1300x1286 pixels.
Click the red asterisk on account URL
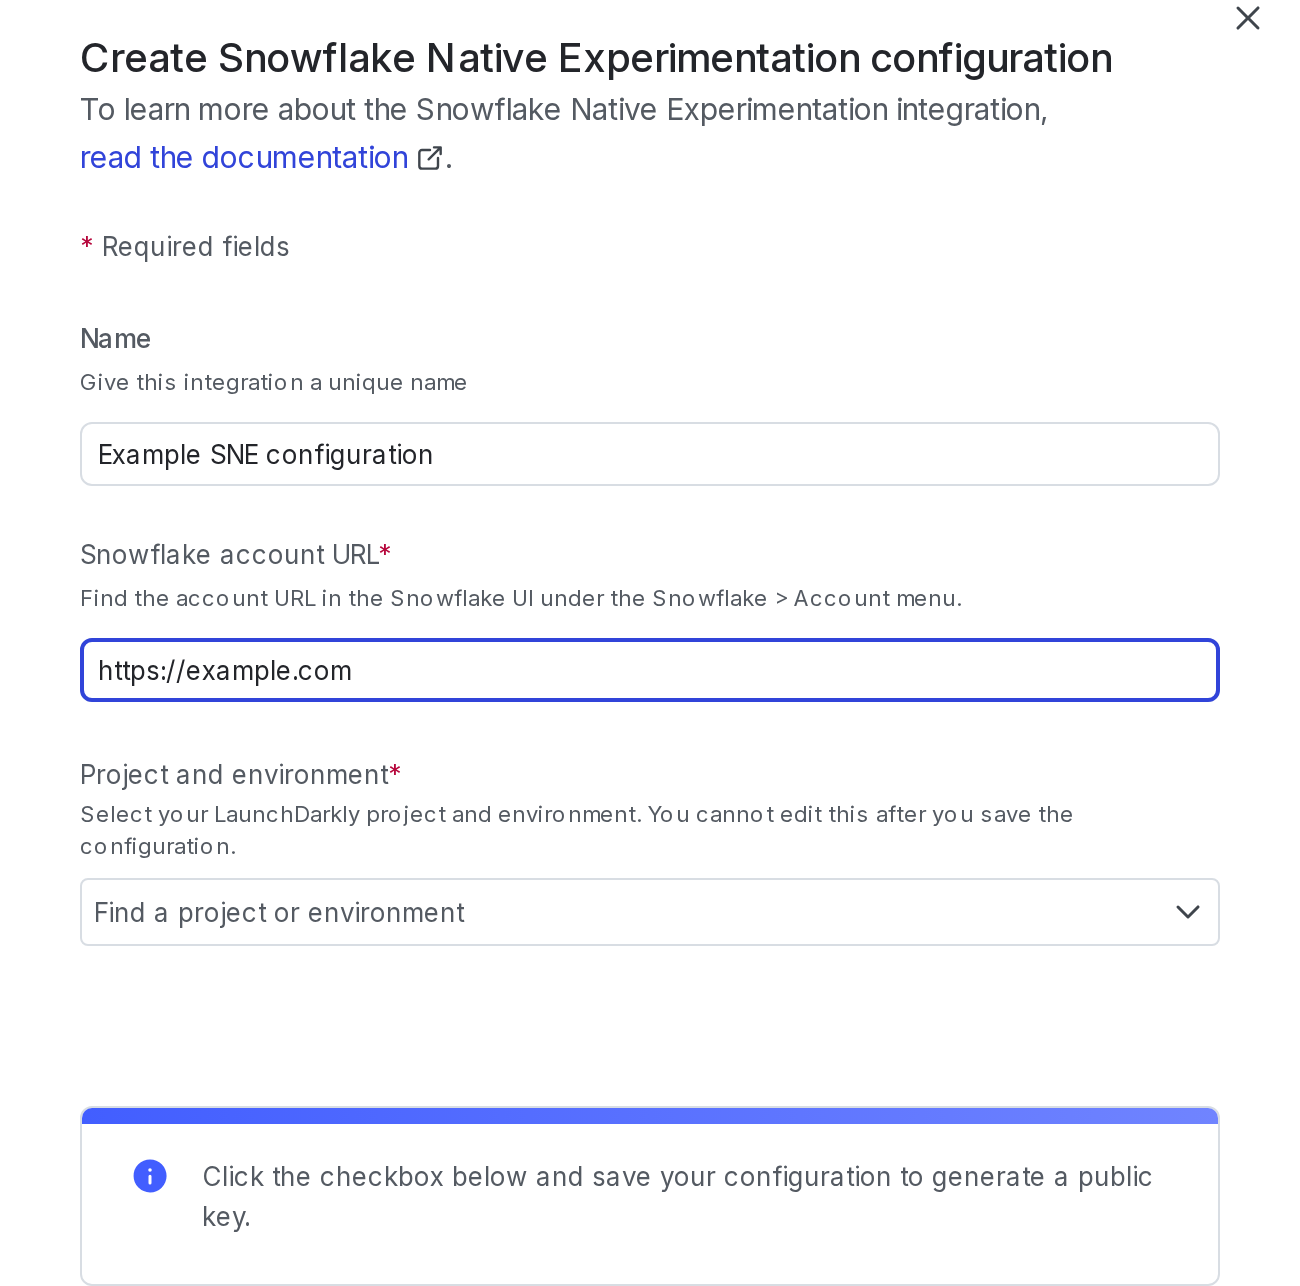tap(386, 551)
